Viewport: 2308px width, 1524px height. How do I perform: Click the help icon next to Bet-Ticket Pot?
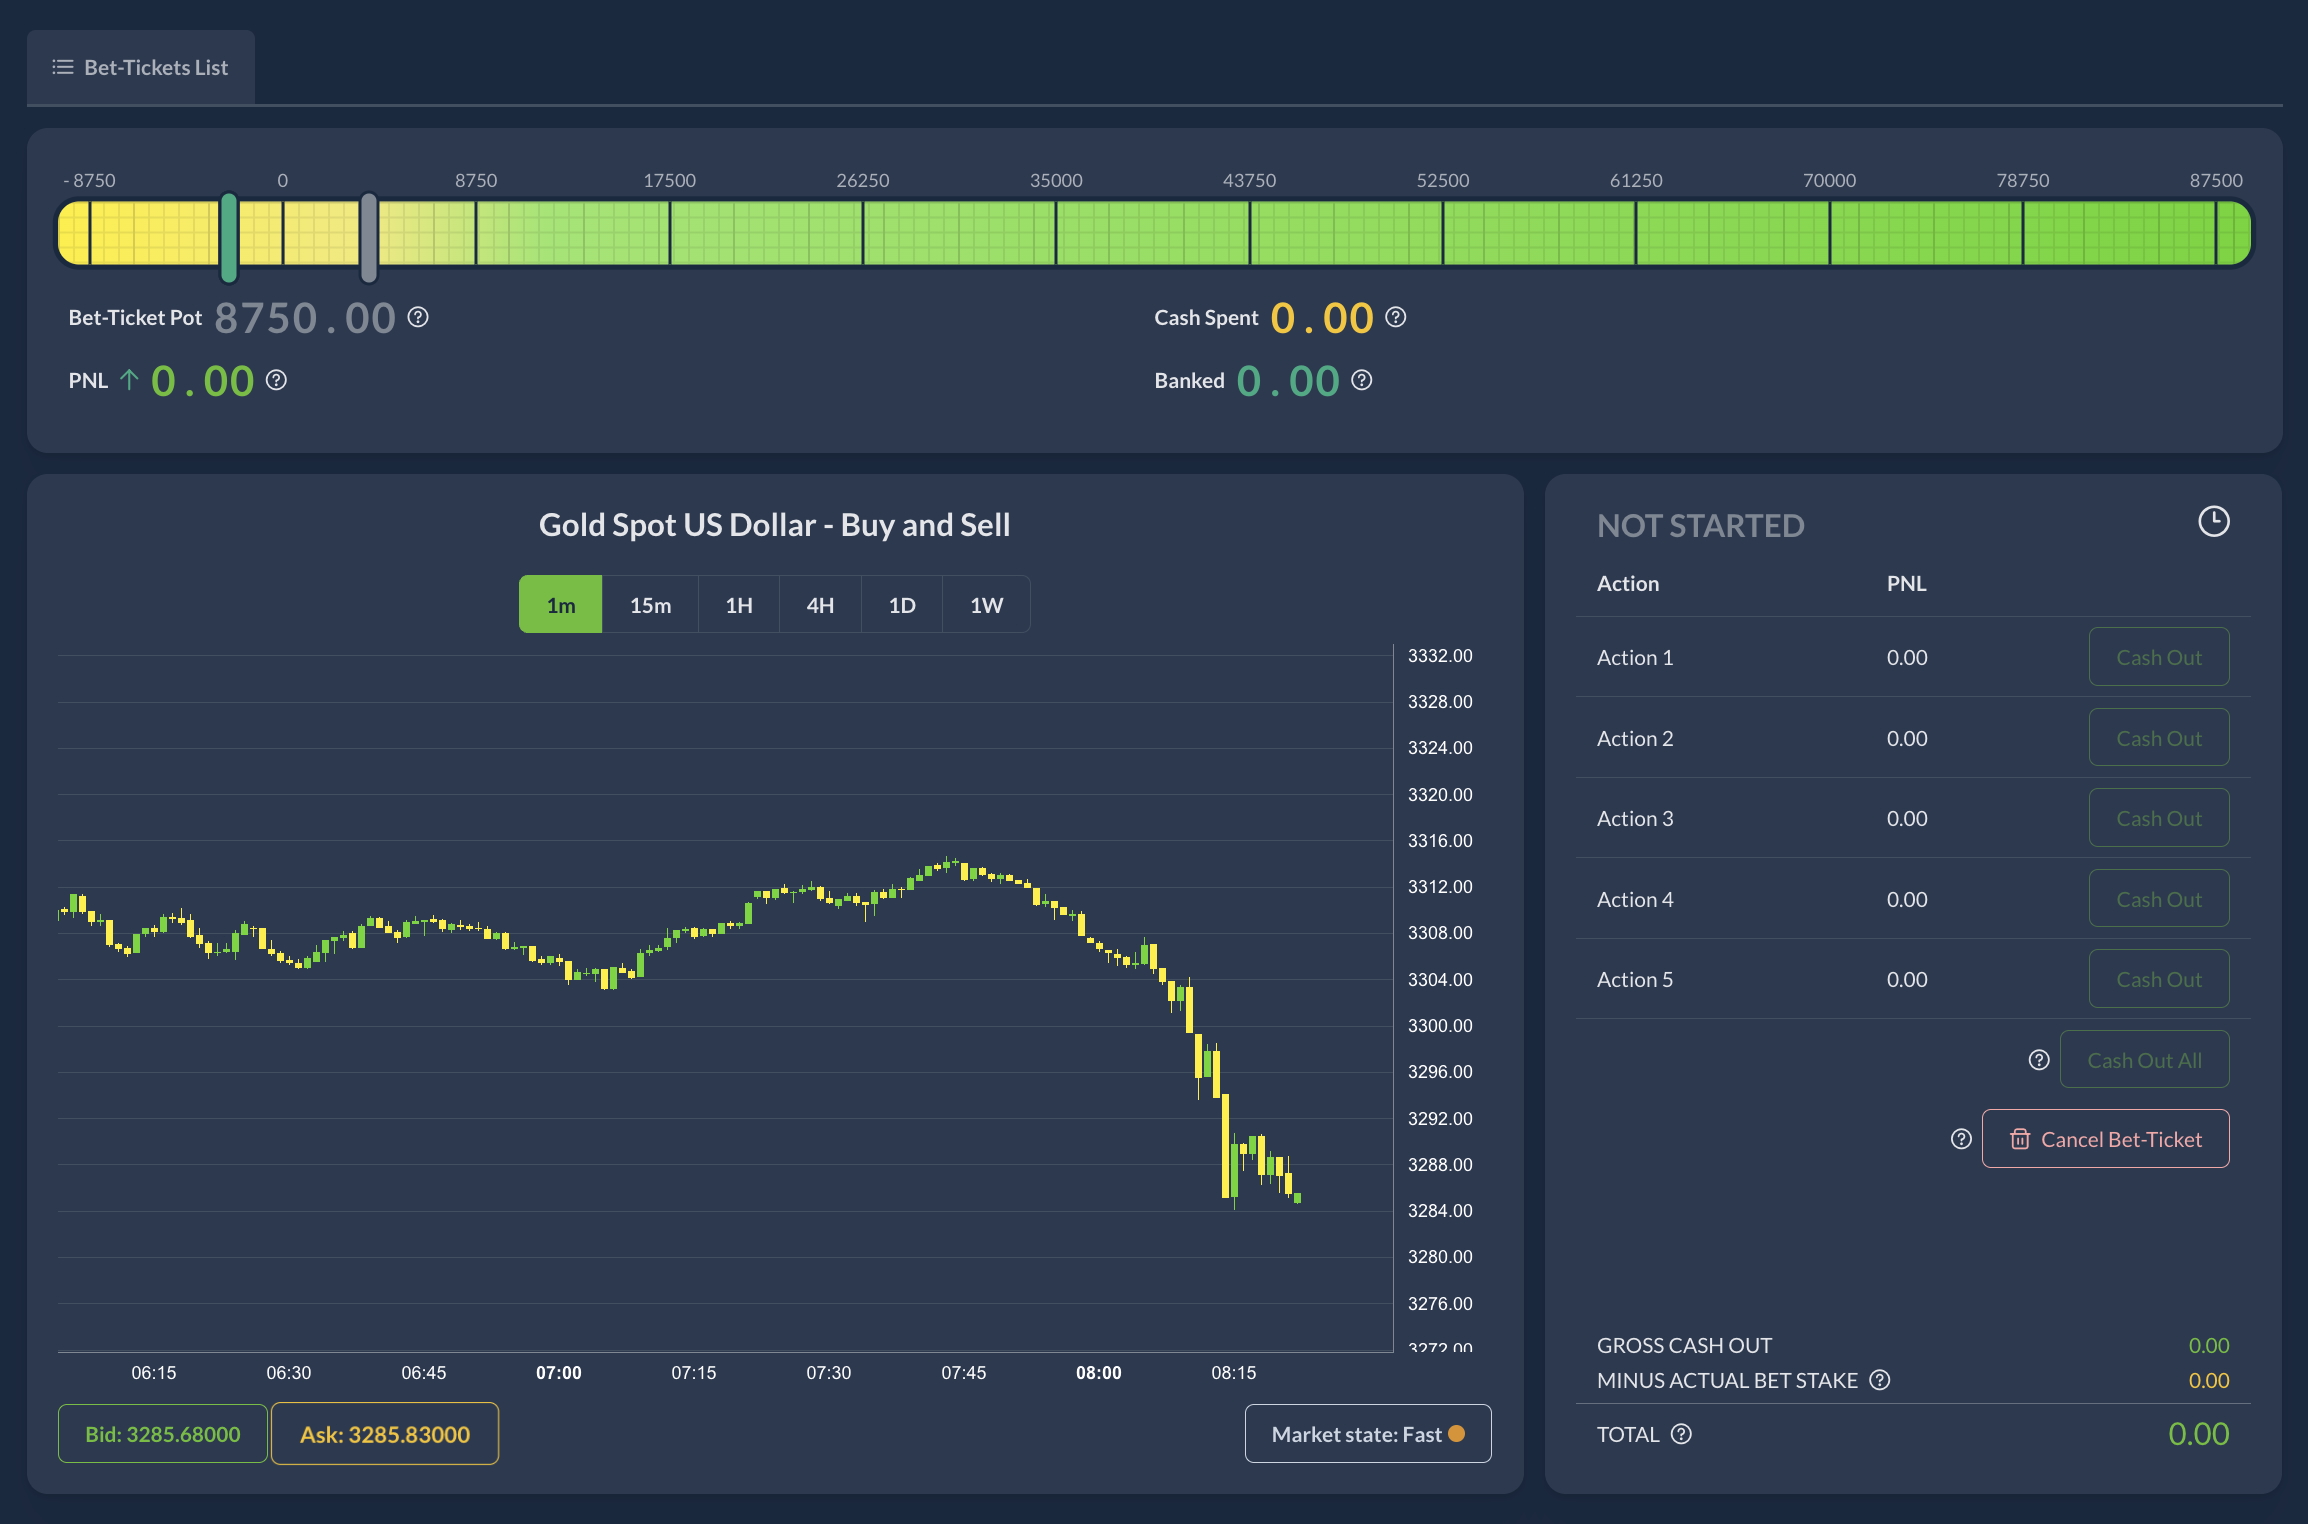pos(418,317)
